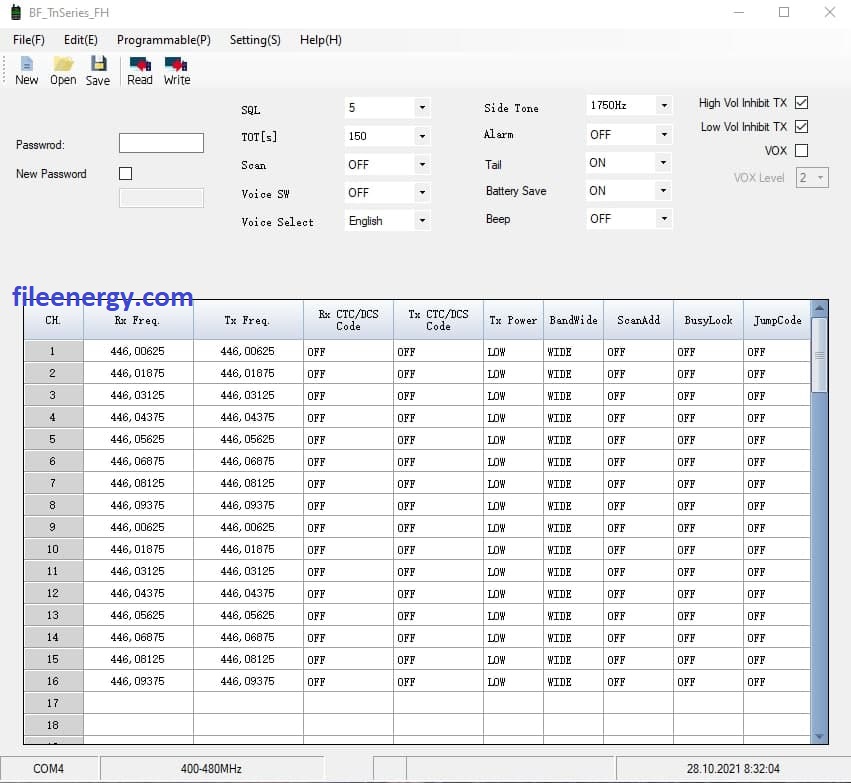Screen dimensions: 851x783
Task: Open the TOT[s] dropdown showing 150
Action: (x=388, y=136)
